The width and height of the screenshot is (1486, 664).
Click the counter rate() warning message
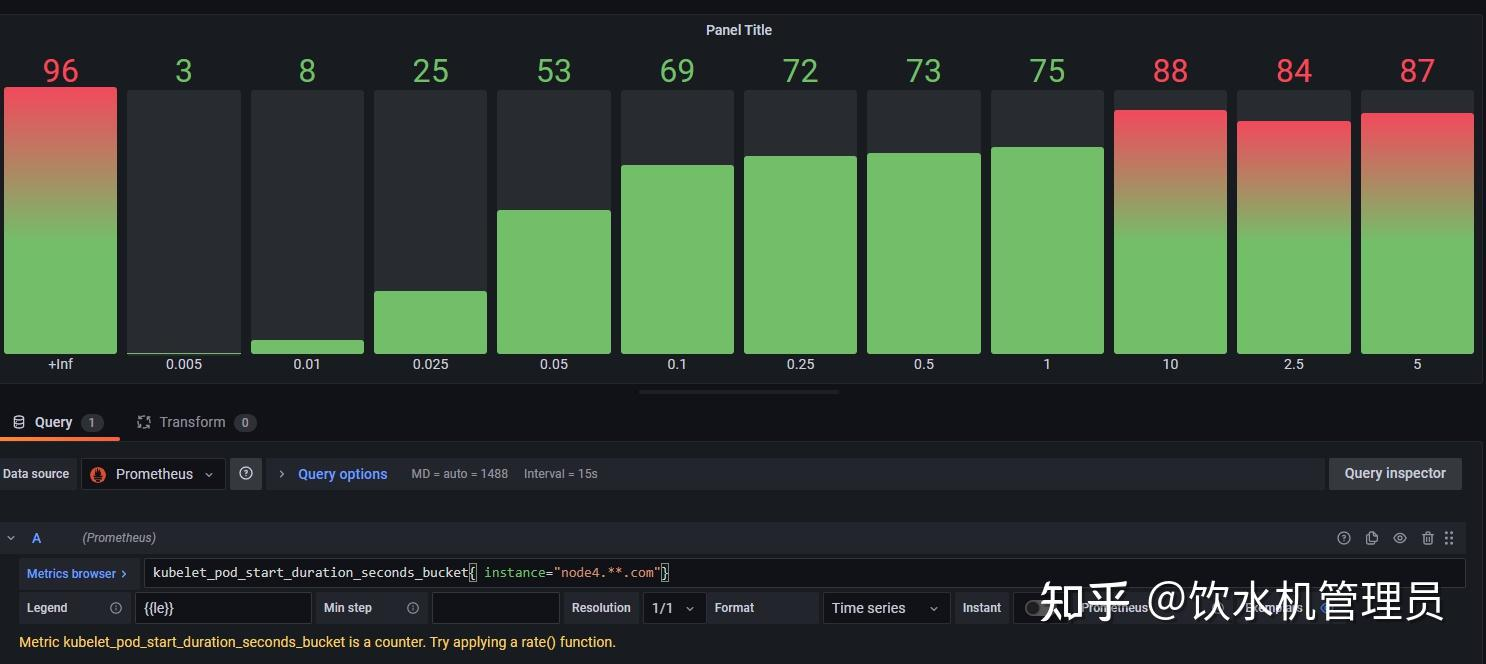(x=317, y=642)
